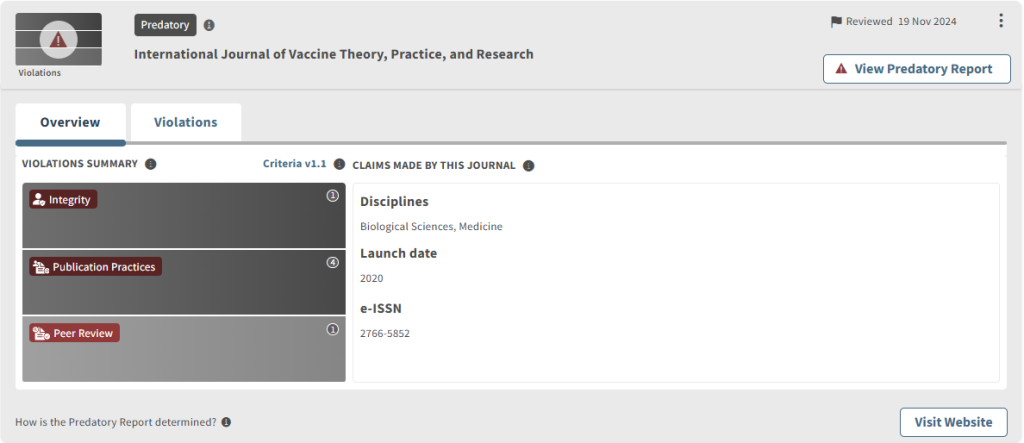
Task: Click info icon next to Claims Made heading
Action: (x=528, y=166)
